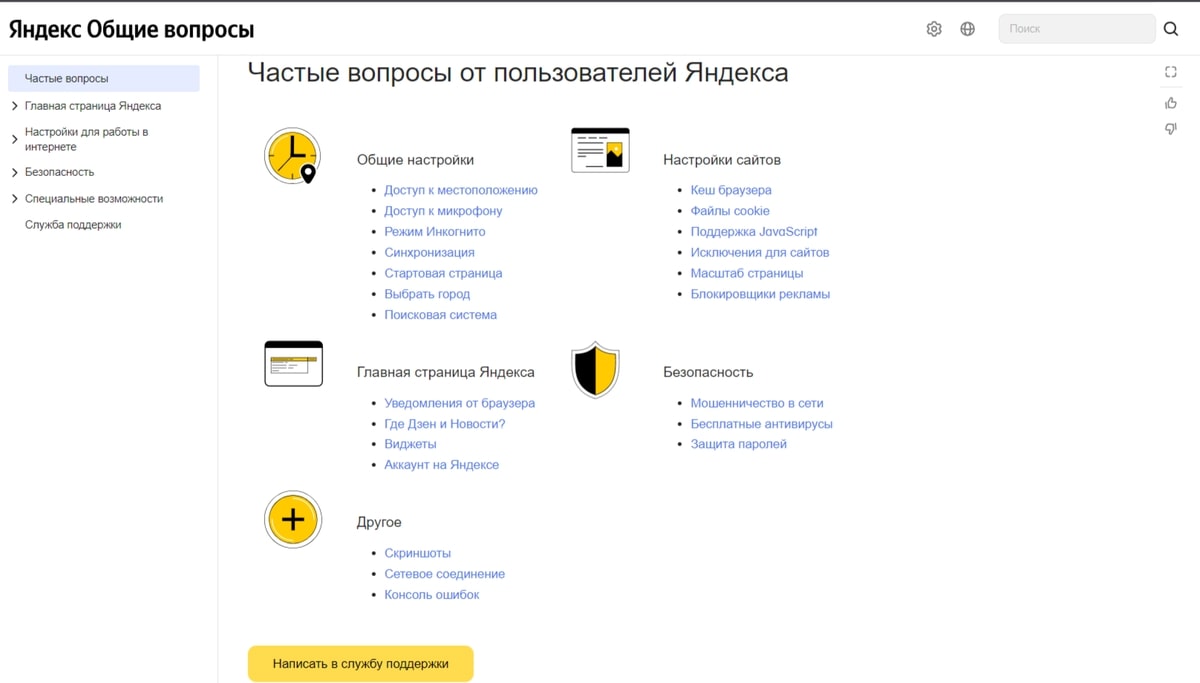Click the Яндекс Общие вопросы logo
Image resolution: width=1200 pixels, height=683 pixels.
click(132, 30)
